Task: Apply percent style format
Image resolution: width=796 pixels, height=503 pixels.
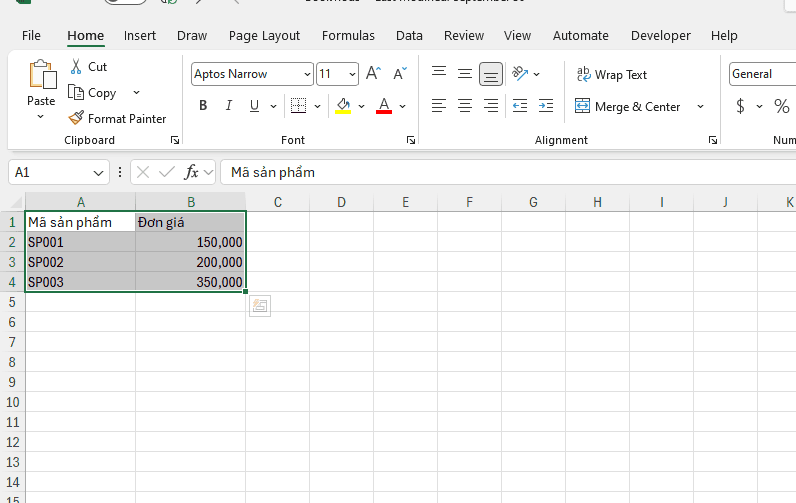Action: [x=782, y=106]
